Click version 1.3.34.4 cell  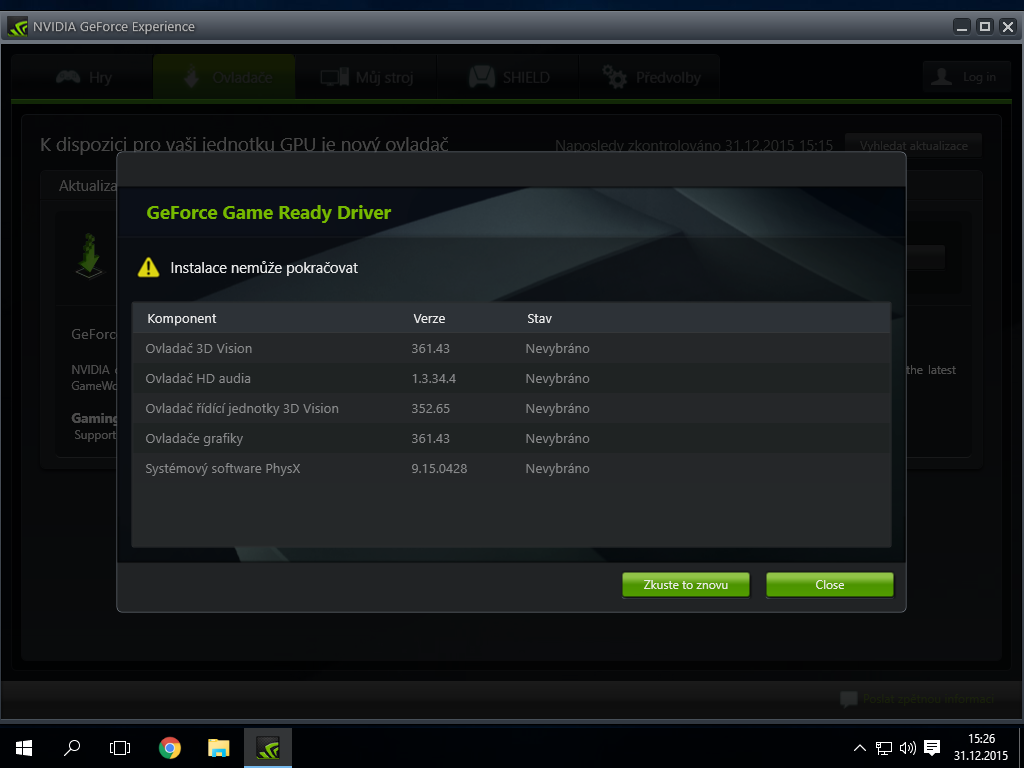pyautogui.click(x=434, y=379)
